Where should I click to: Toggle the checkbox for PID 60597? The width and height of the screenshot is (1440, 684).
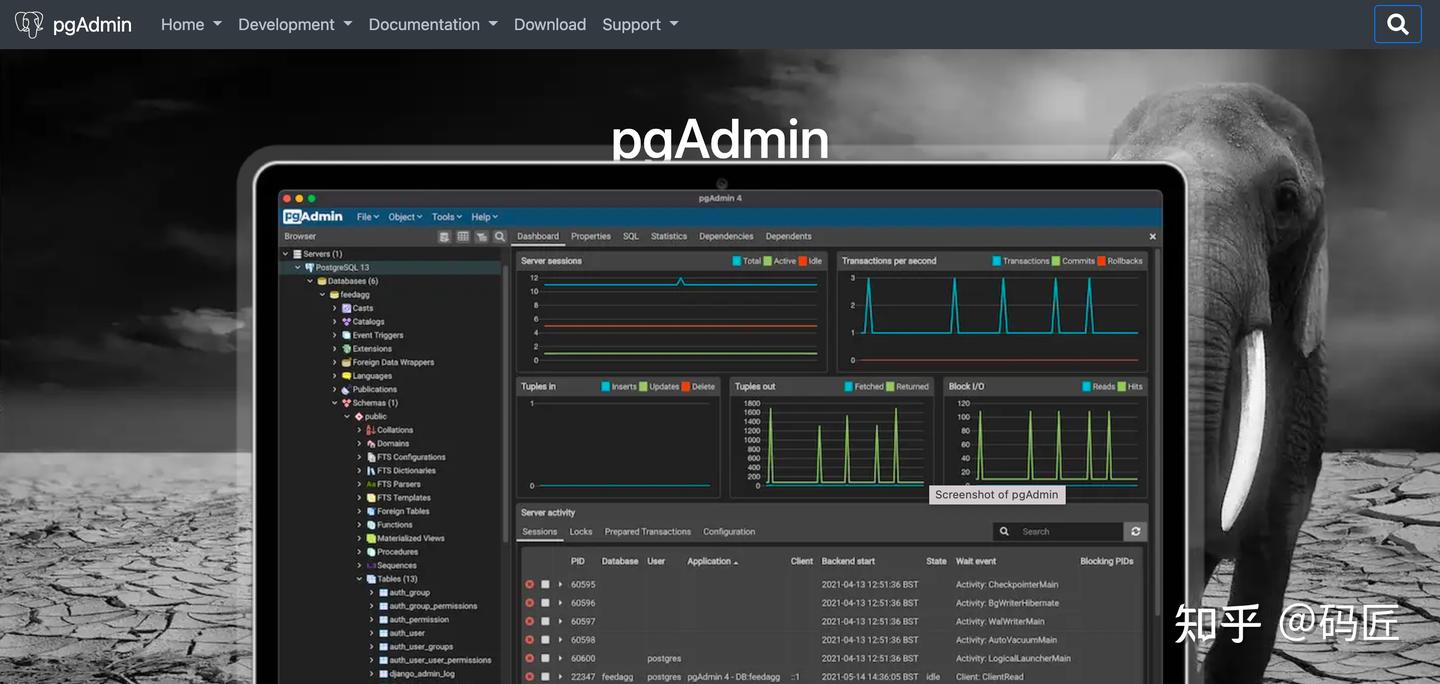pyautogui.click(x=544, y=621)
